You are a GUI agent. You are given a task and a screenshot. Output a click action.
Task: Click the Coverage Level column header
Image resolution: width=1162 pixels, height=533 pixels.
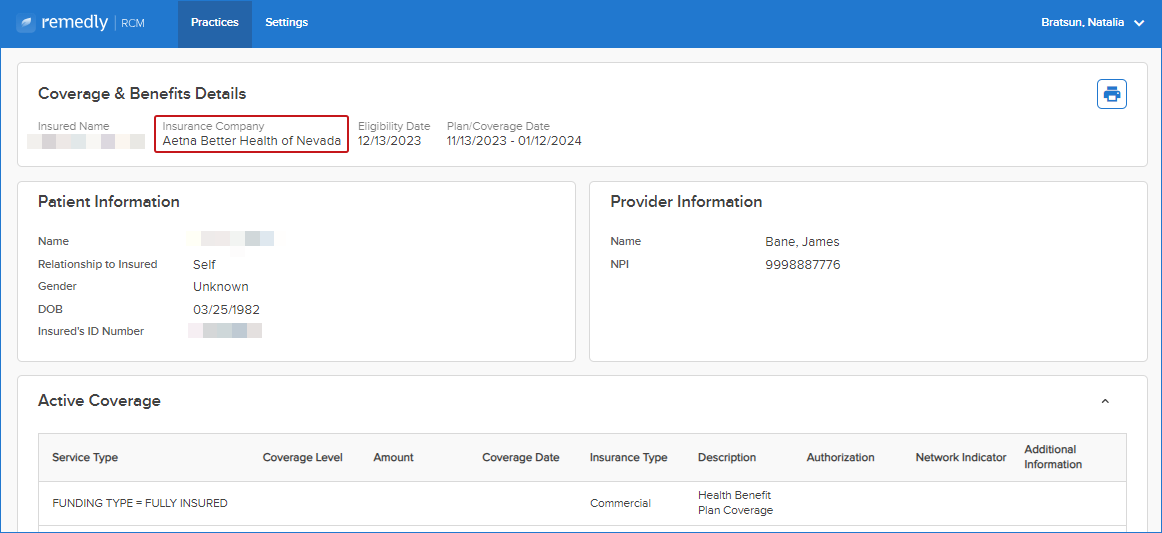[302, 457]
